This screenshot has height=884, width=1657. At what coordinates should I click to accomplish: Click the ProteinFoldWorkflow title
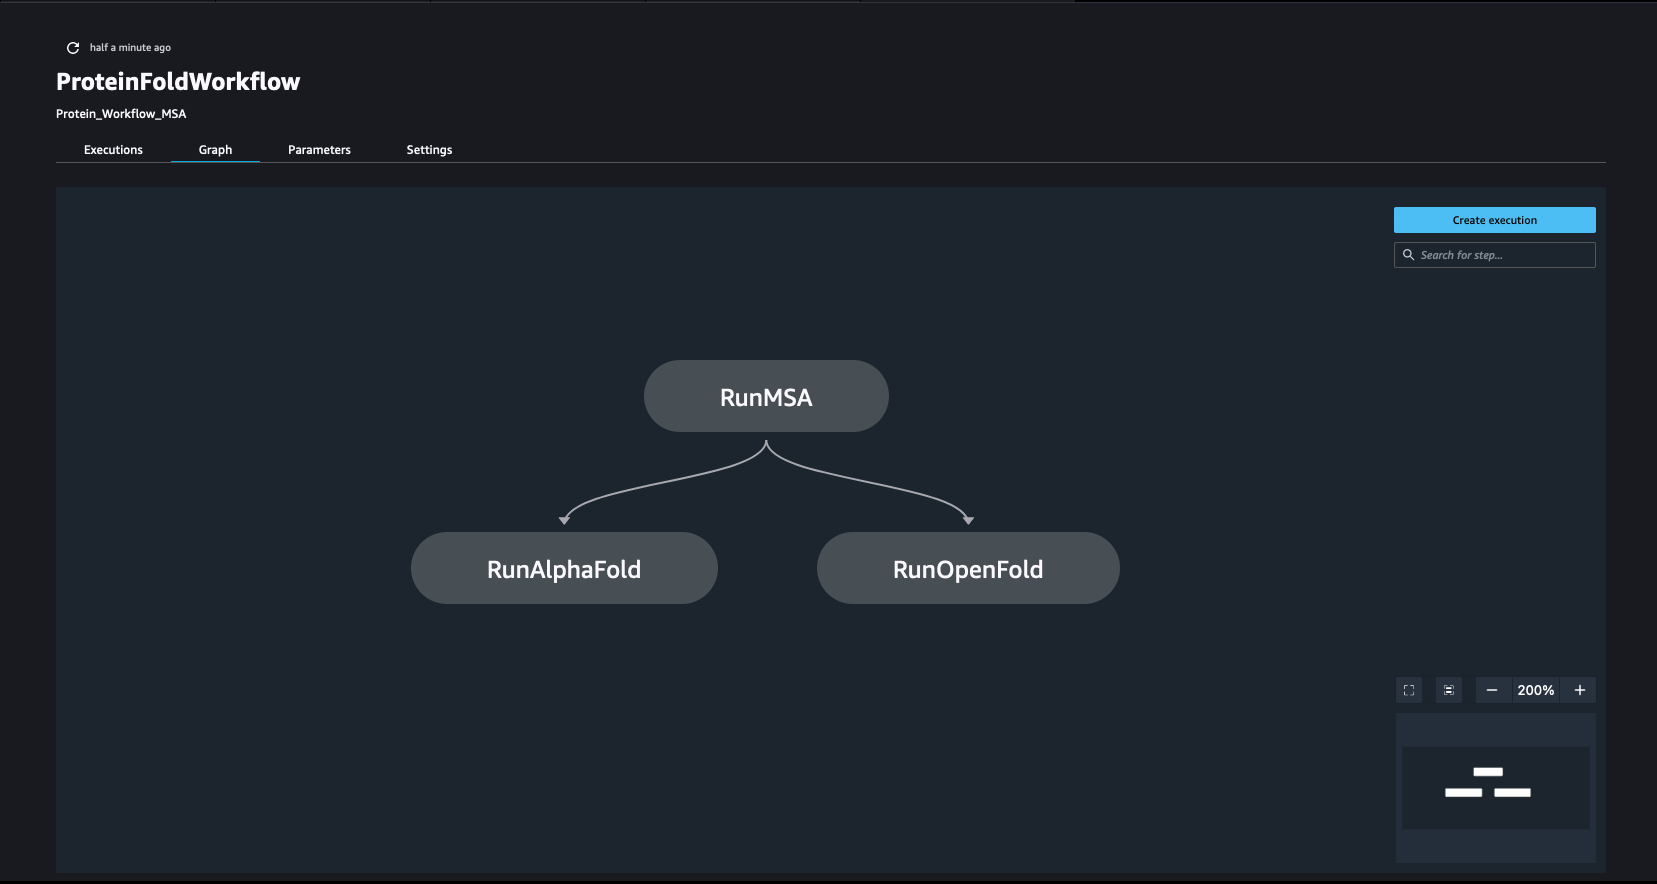(x=178, y=82)
